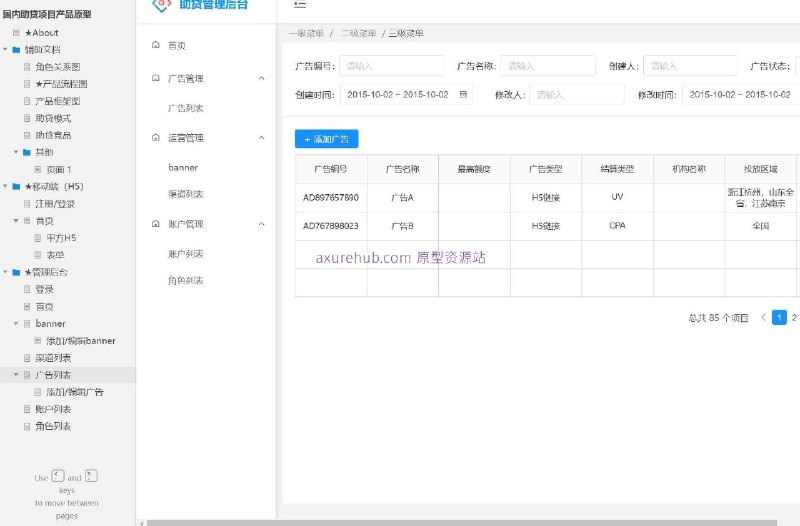Collapse the ★管理后台 tree arrow
800x526 pixels.
5,272
